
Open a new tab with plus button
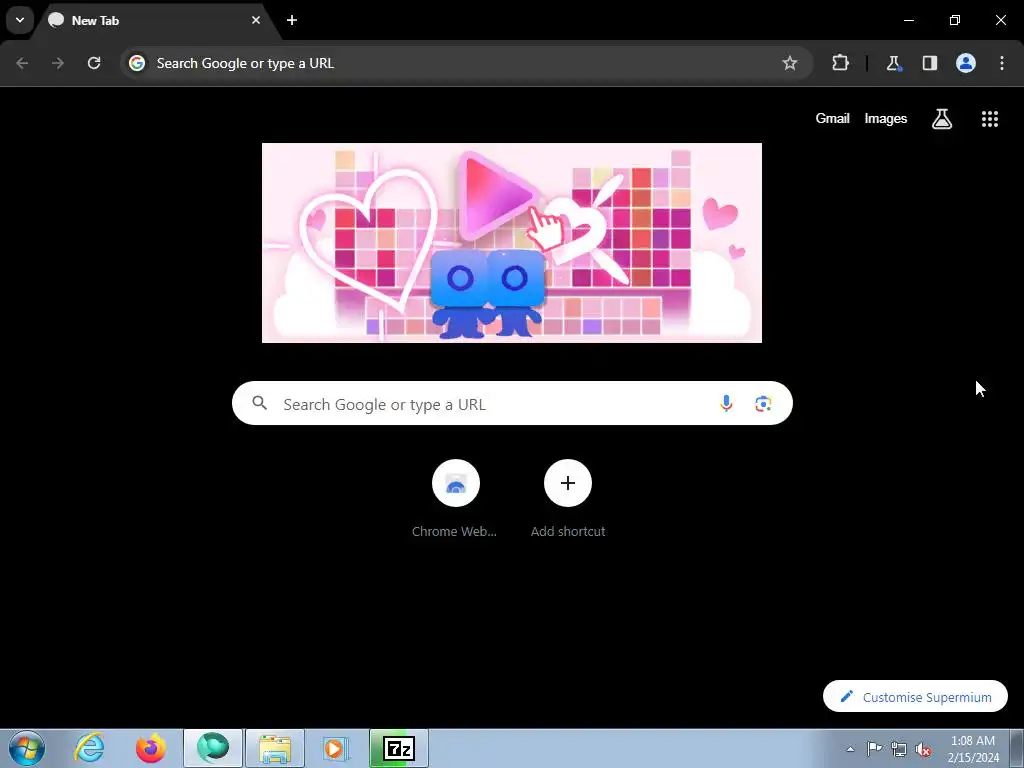[x=292, y=20]
